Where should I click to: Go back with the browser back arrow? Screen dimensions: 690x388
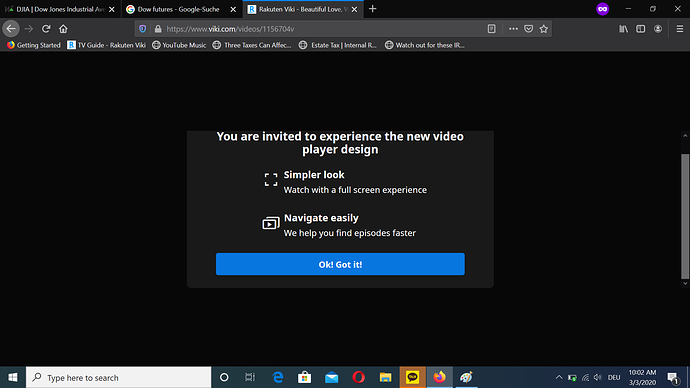(x=11, y=29)
